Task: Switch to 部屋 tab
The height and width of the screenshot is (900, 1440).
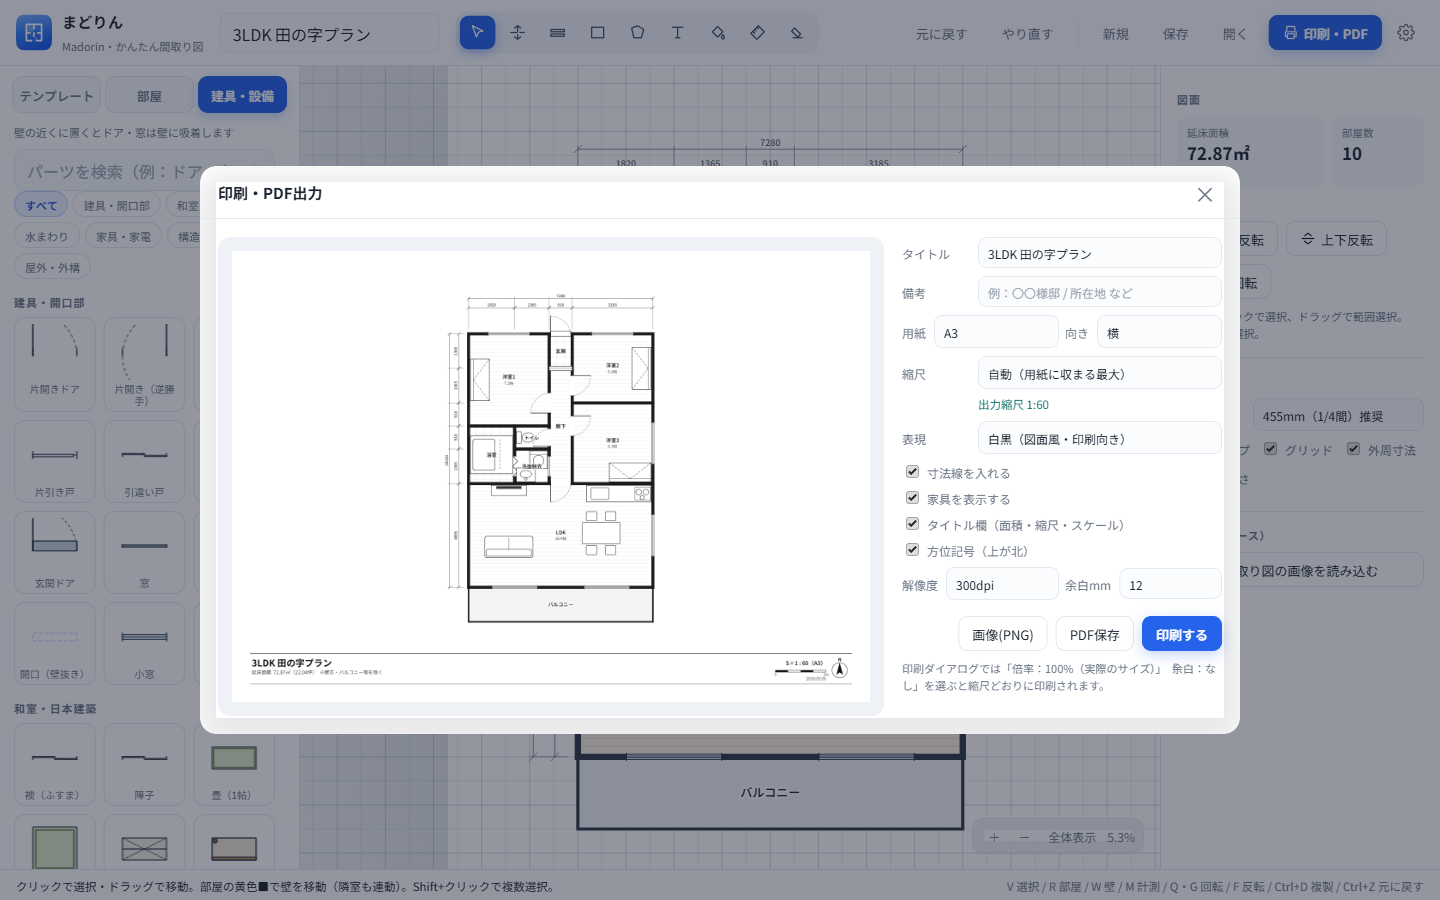Action: coord(149,96)
